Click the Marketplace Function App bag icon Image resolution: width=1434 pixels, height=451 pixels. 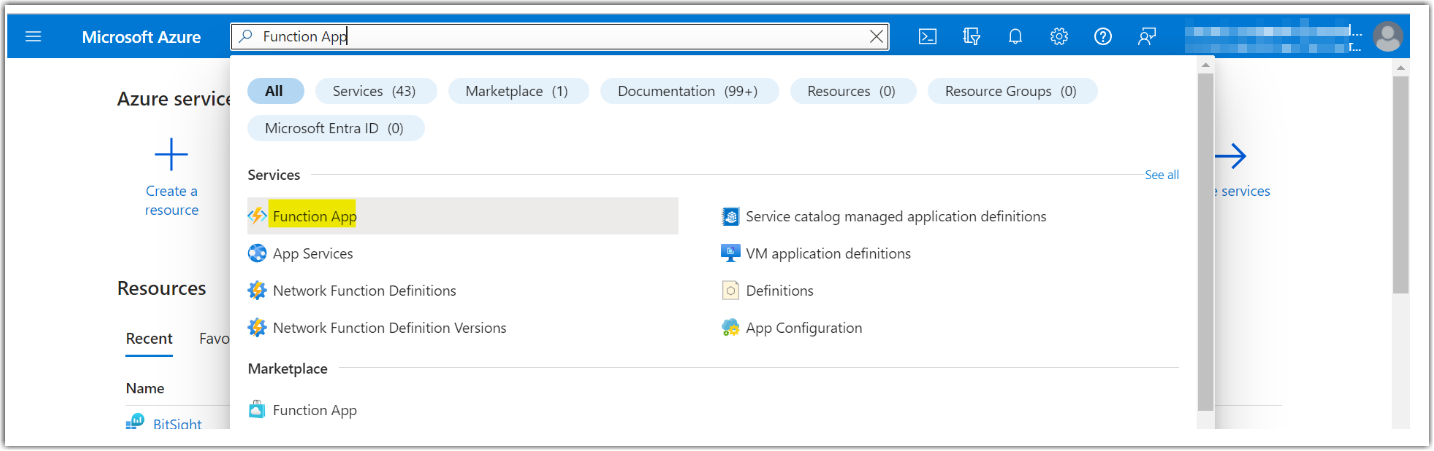tap(257, 410)
